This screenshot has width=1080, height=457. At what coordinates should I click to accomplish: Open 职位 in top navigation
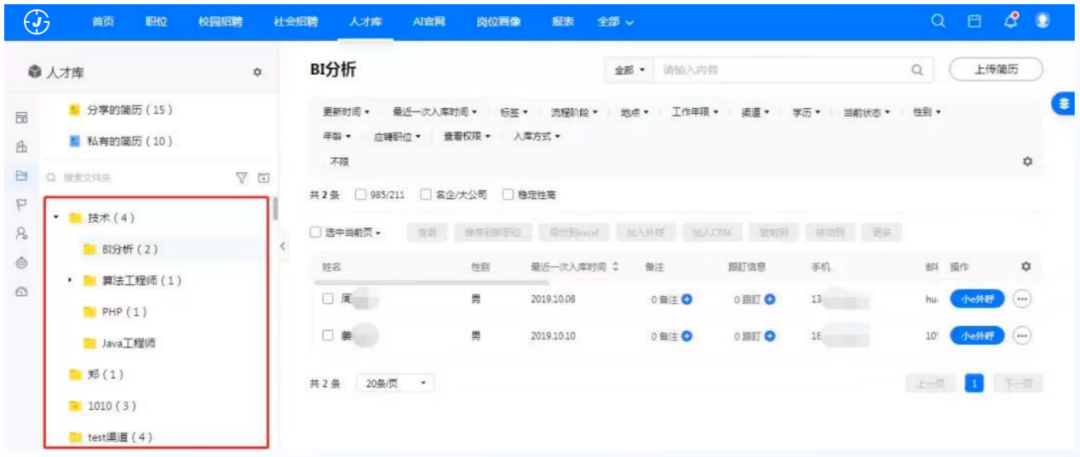[156, 21]
